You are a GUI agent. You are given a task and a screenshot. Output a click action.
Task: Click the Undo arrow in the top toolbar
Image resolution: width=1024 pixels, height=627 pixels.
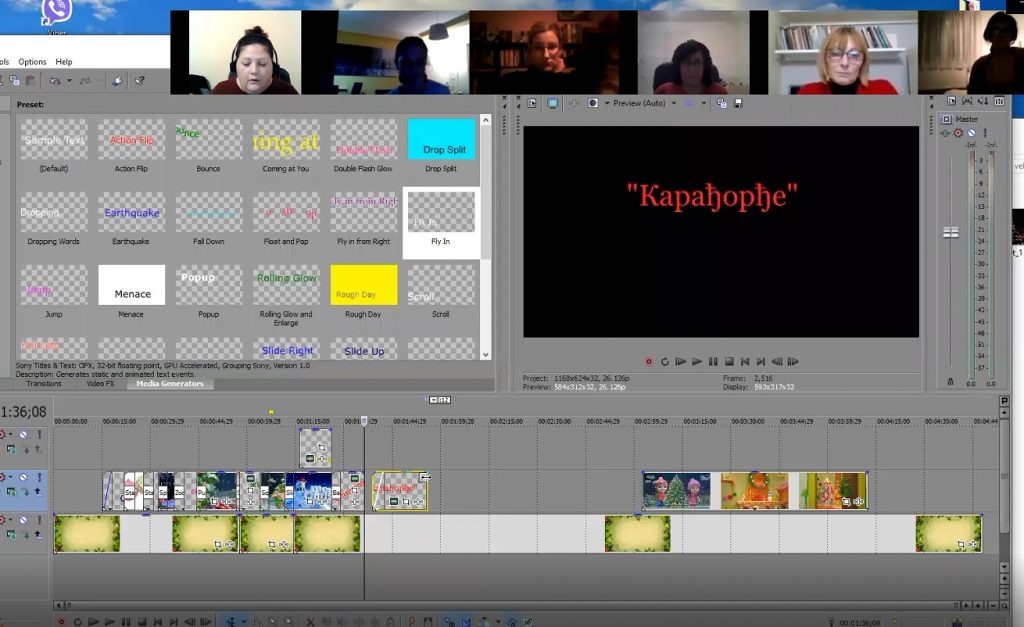pyautogui.click(x=54, y=80)
